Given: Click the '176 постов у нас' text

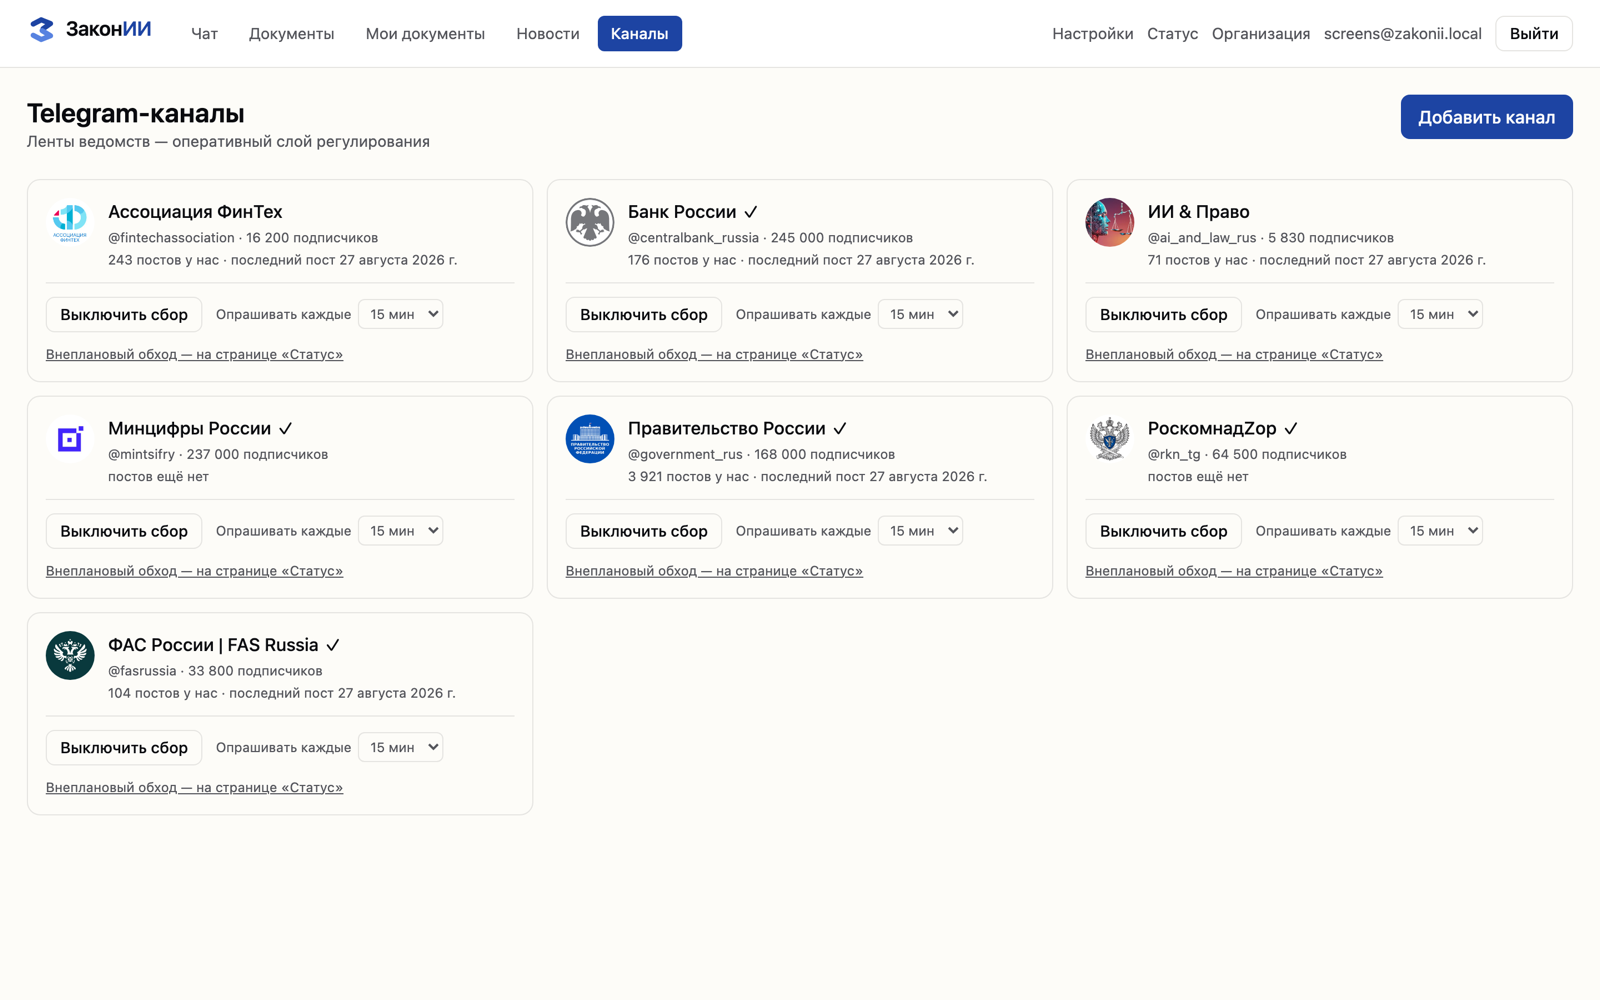Looking at the screenshot, I should [x=682, y=260].
